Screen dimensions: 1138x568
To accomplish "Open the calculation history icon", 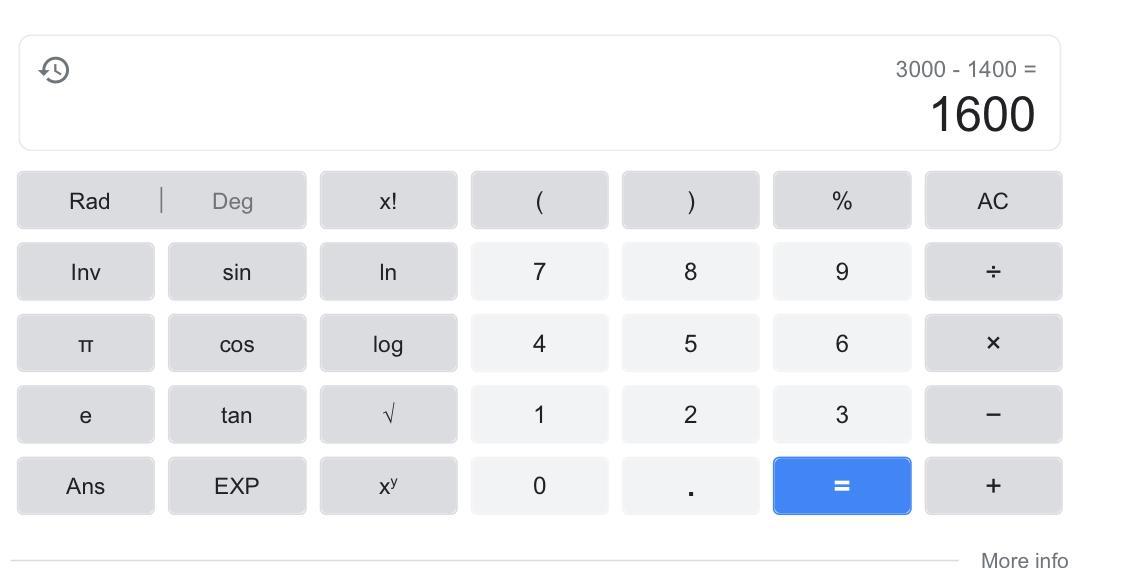I will [55, 70].
